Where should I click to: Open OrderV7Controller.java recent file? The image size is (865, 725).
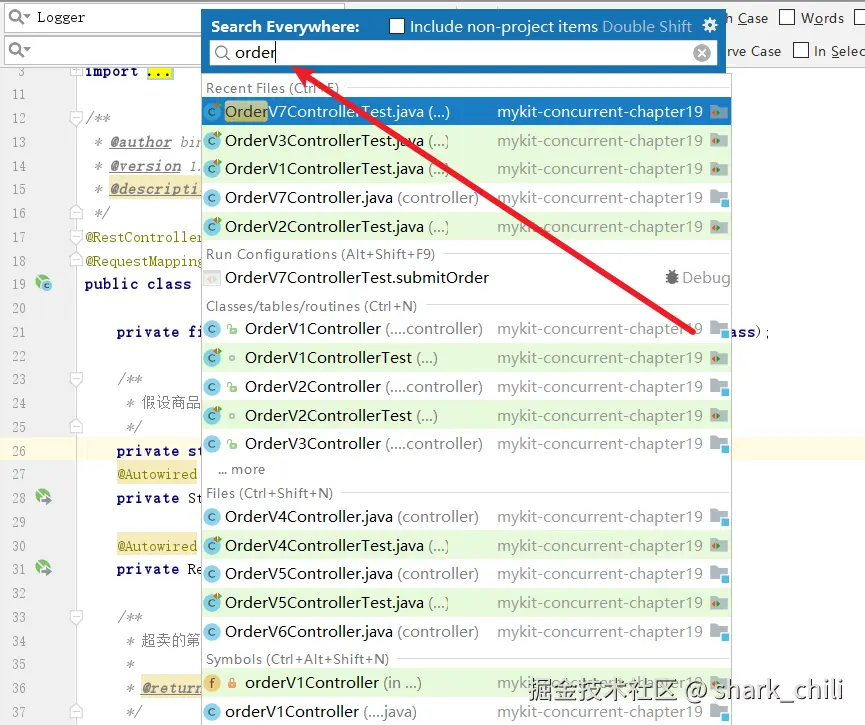pos(466,198)
